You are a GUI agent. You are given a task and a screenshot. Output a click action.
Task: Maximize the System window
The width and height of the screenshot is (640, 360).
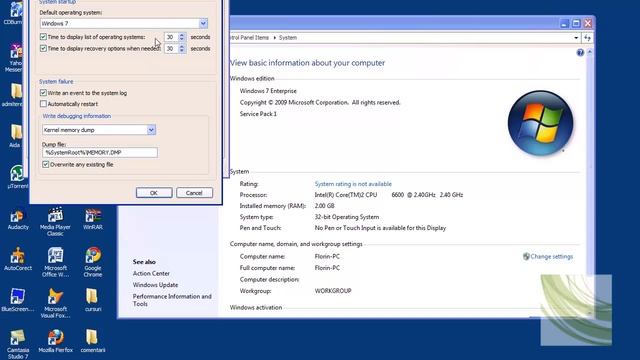(576, 24)
